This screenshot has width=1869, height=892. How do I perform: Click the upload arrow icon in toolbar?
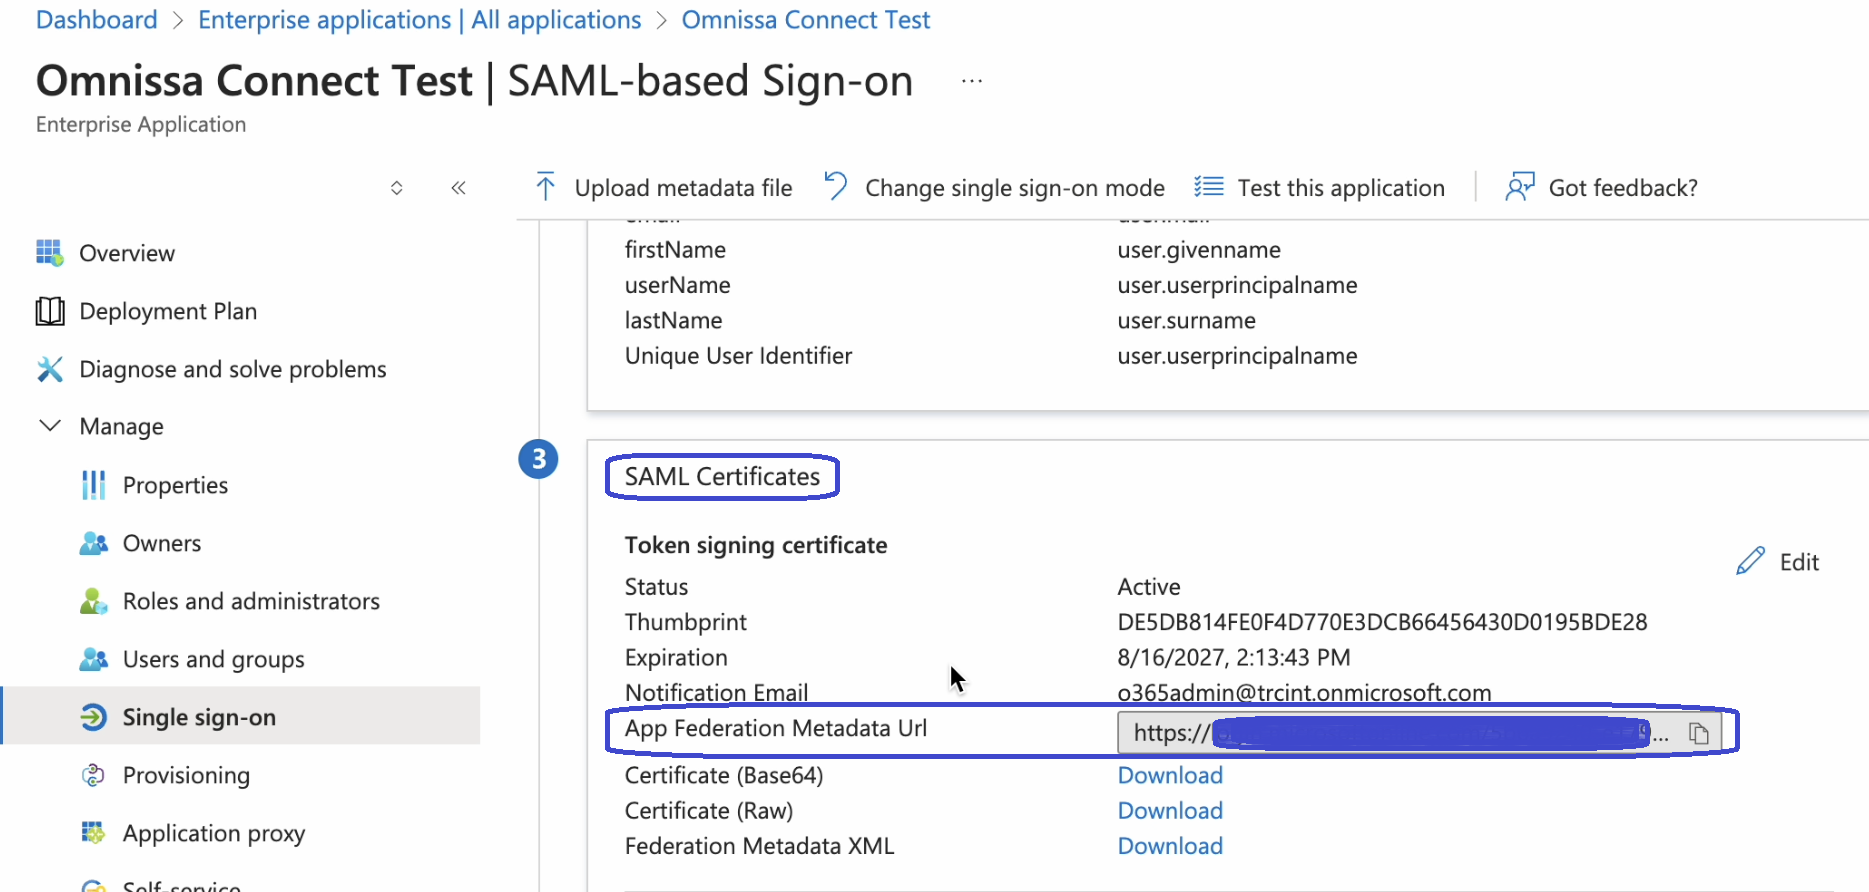pos(545,187)
